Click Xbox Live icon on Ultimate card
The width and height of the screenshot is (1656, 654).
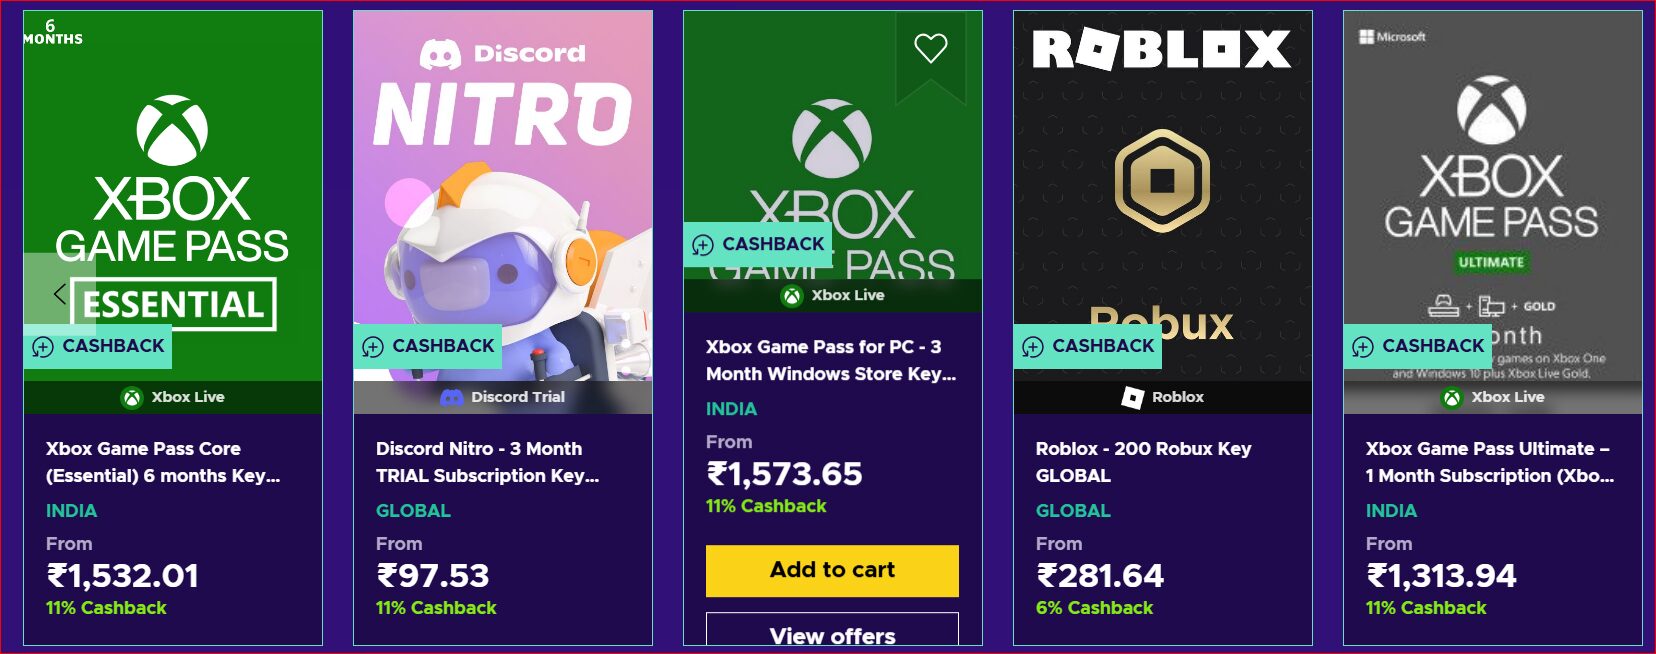click(x=1452, y=397)
